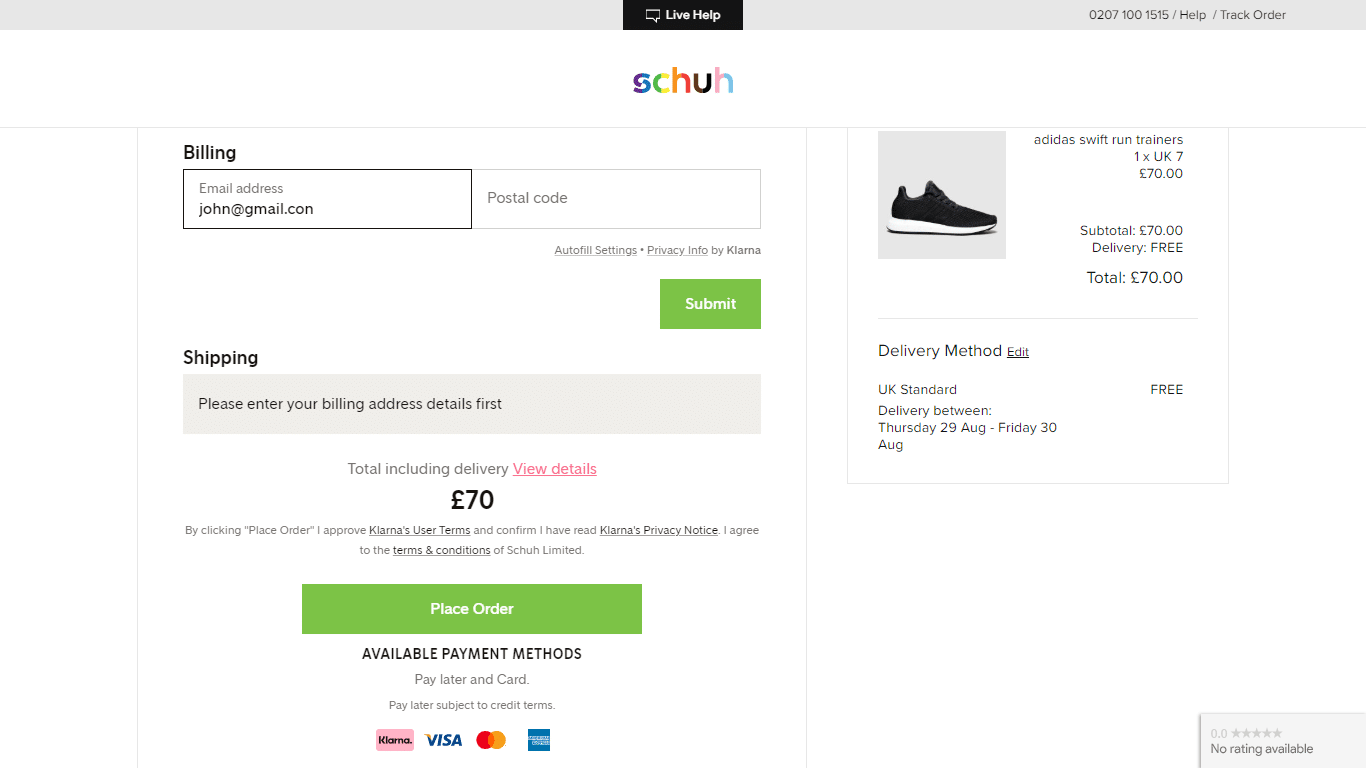Open the Help page from the header
Image resolution: width=1366 pixels, height=768 pixels.
(x=1193, y=15)
